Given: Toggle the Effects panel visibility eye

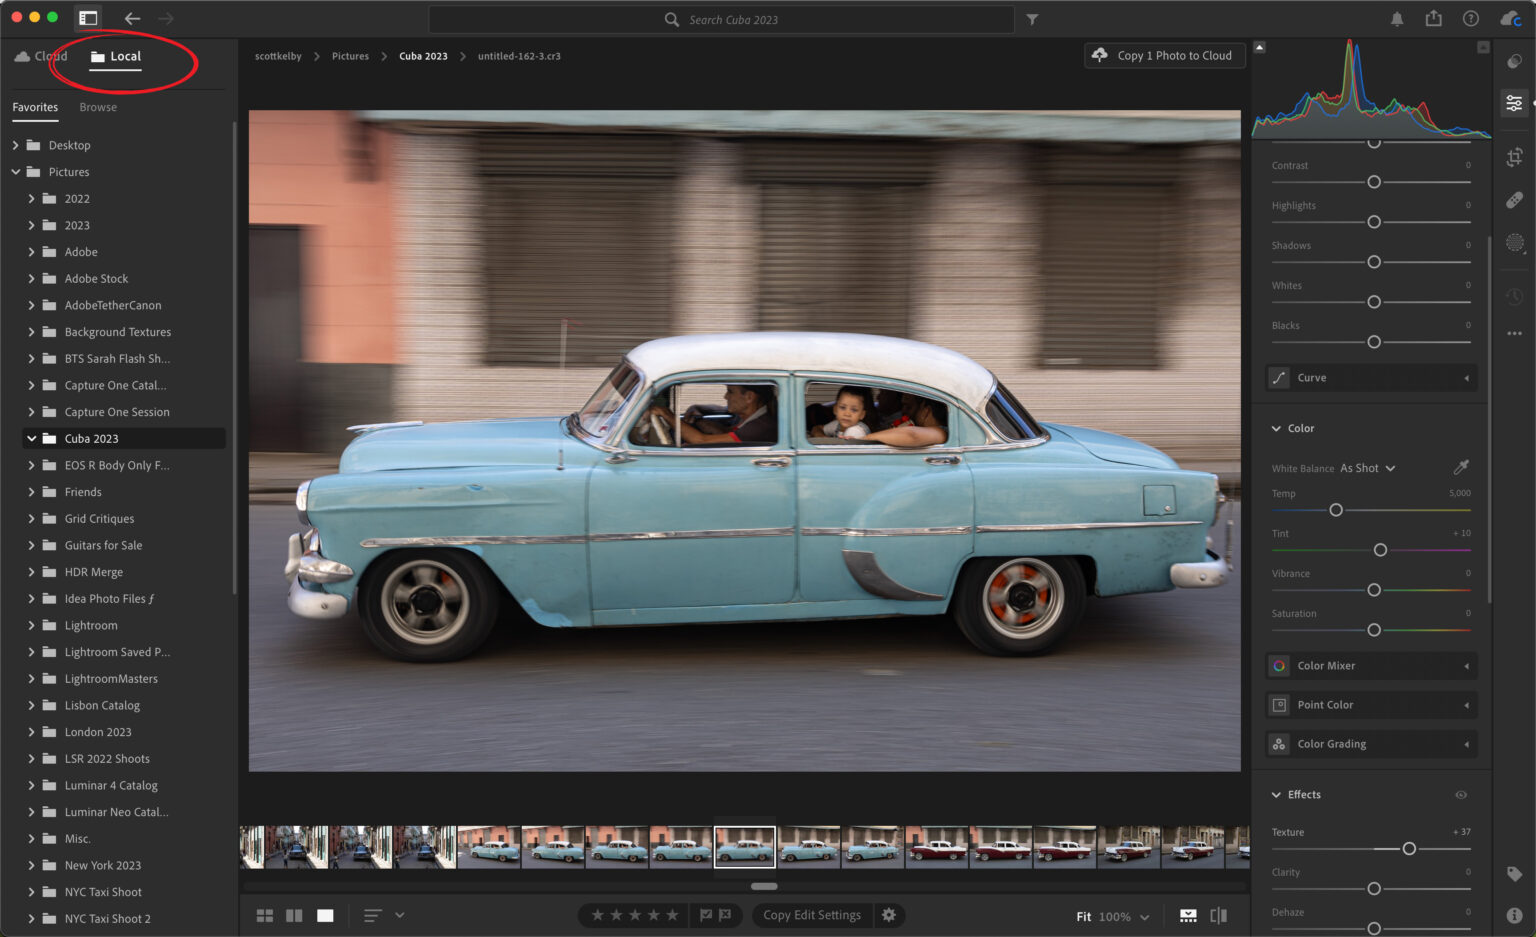Looking at the screenshot, I should tap(1460, 794).
